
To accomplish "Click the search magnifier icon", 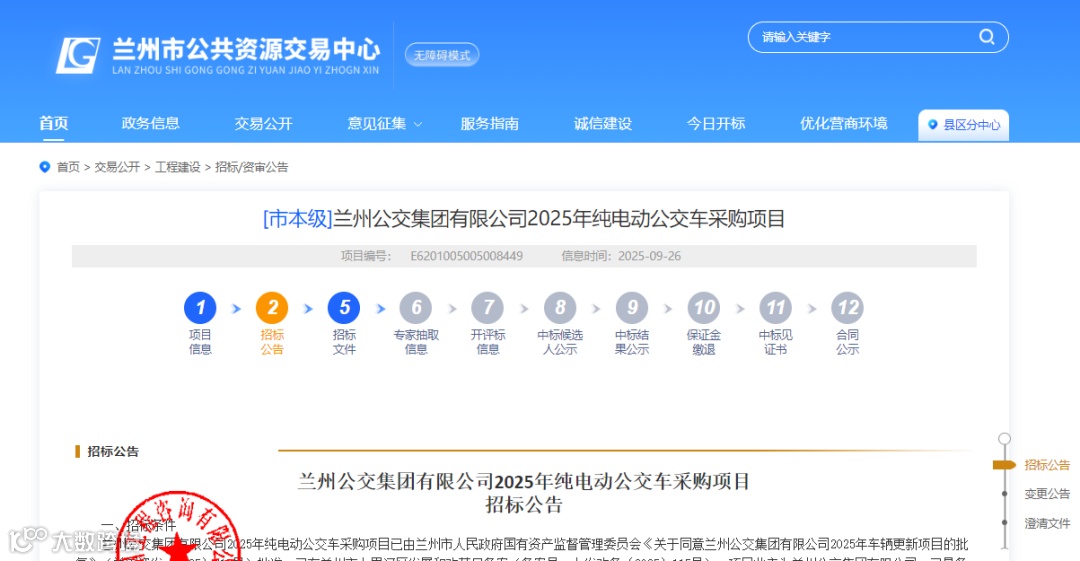I will pyautogui.click(x=986, y=37).
